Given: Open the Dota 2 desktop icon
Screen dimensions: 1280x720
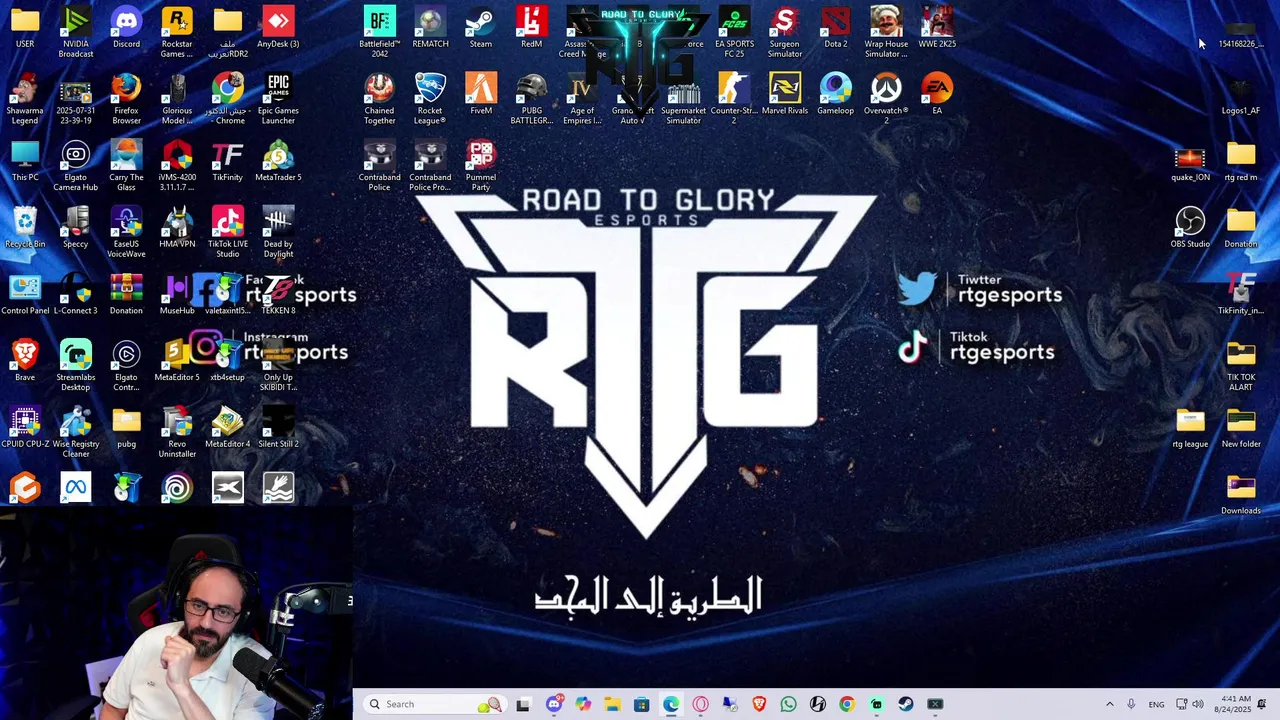Looking at the screenshot, I should 835,27.
